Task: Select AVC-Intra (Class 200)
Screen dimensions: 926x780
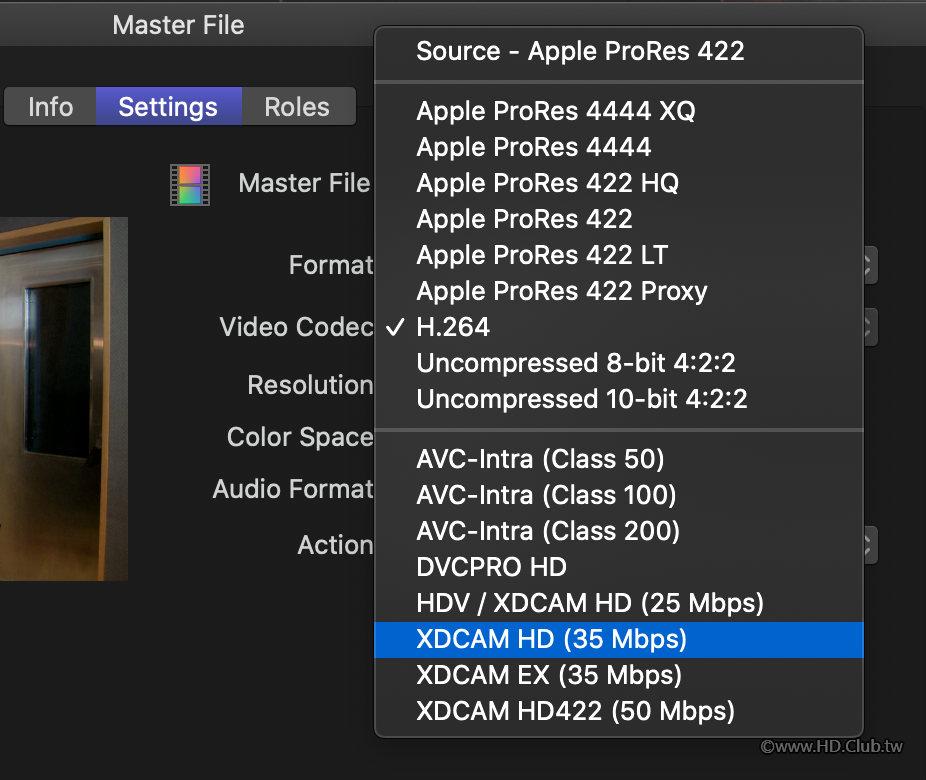Action: coord(619,531)
